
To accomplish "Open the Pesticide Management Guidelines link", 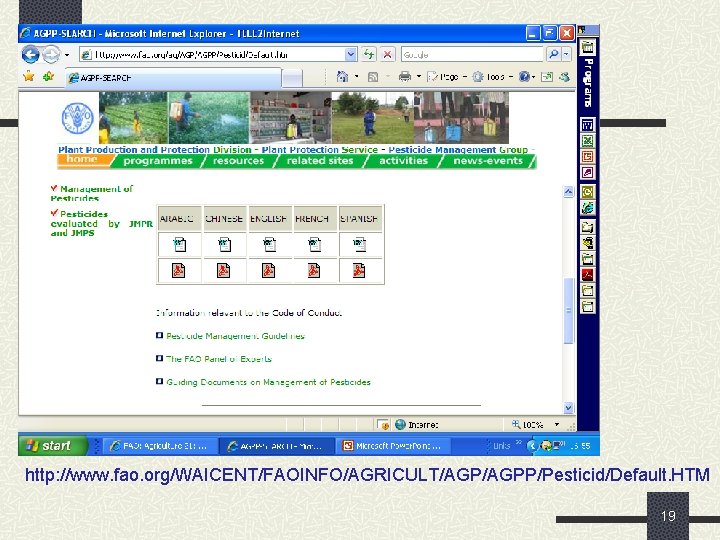I will [235, 336].
